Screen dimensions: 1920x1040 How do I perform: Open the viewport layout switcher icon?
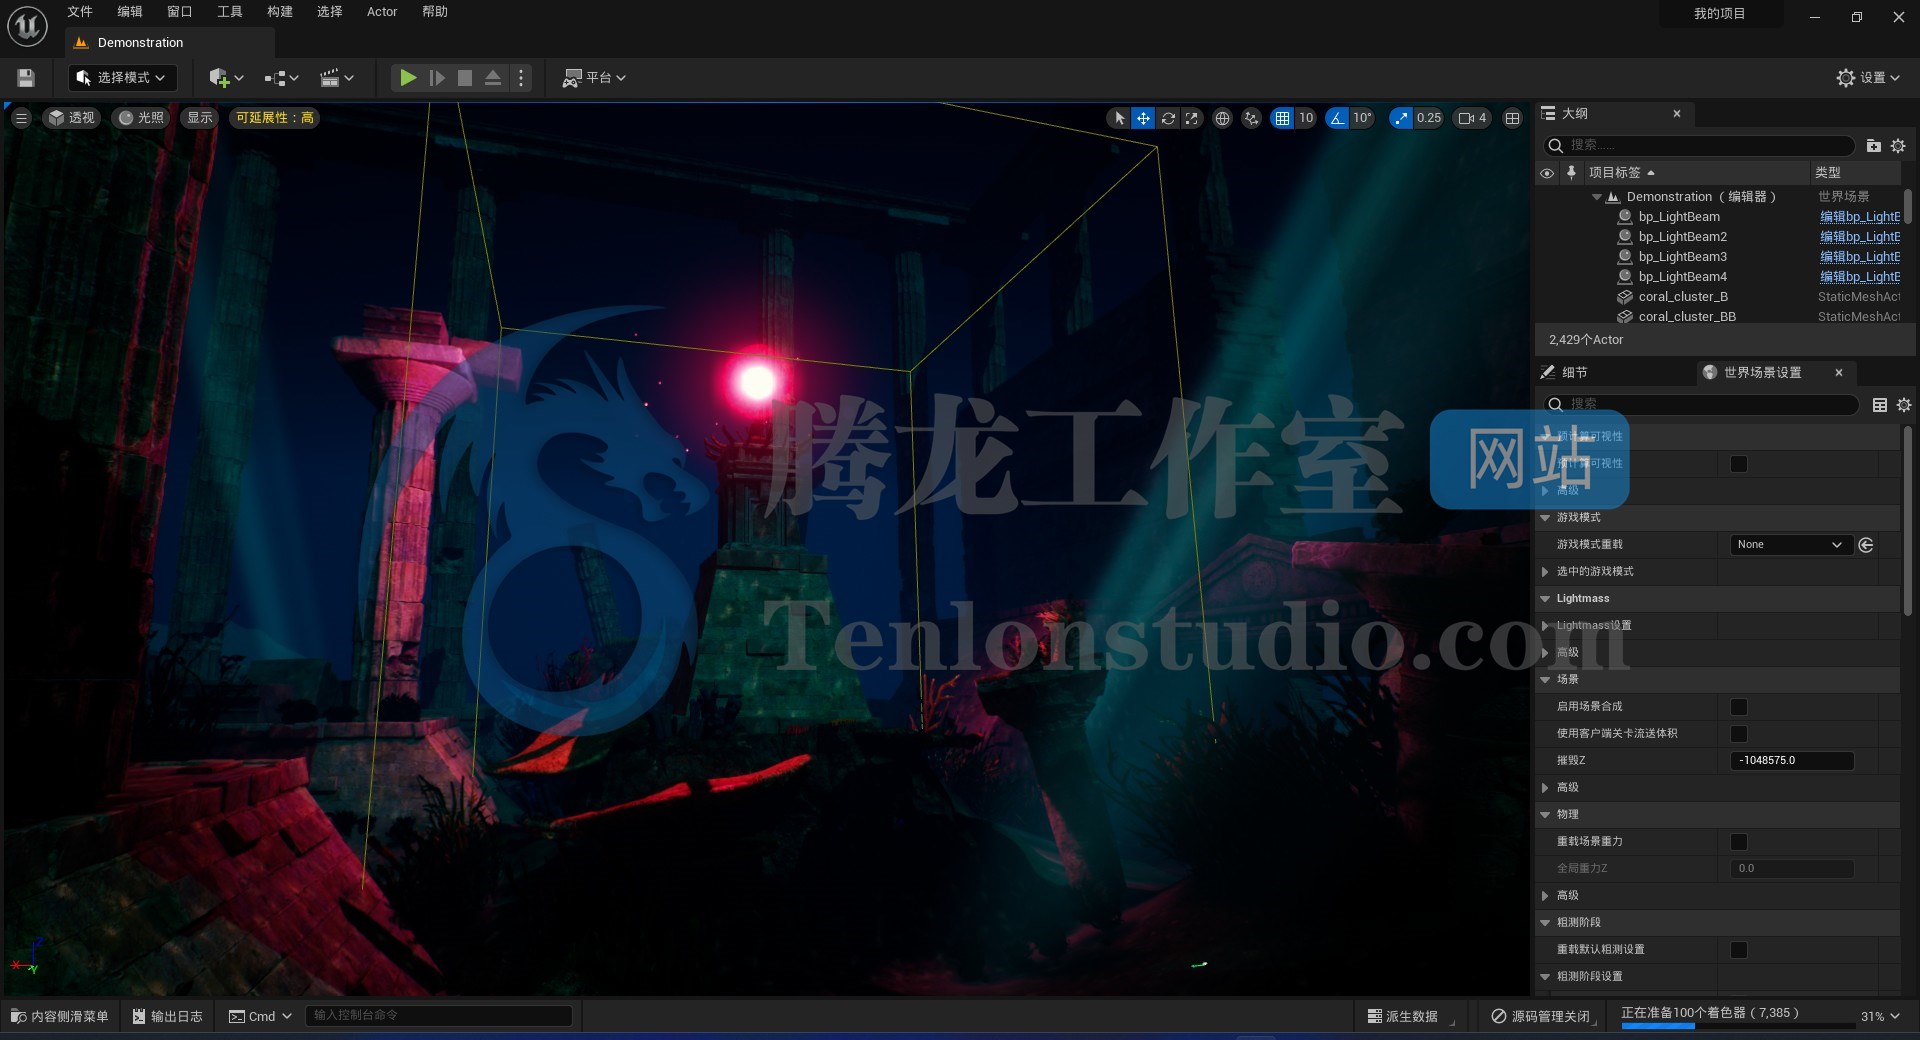tap(1513, 118)
